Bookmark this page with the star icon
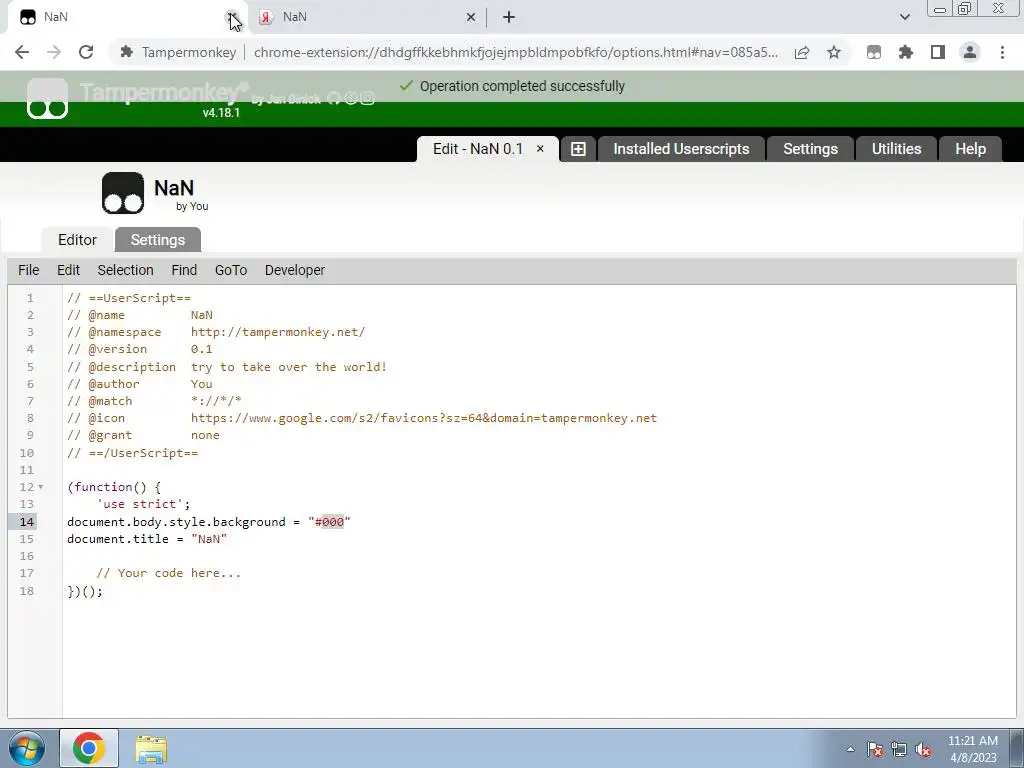Image resolution: width=1024 pixels, height=768 pixels. tap(834, 52)
